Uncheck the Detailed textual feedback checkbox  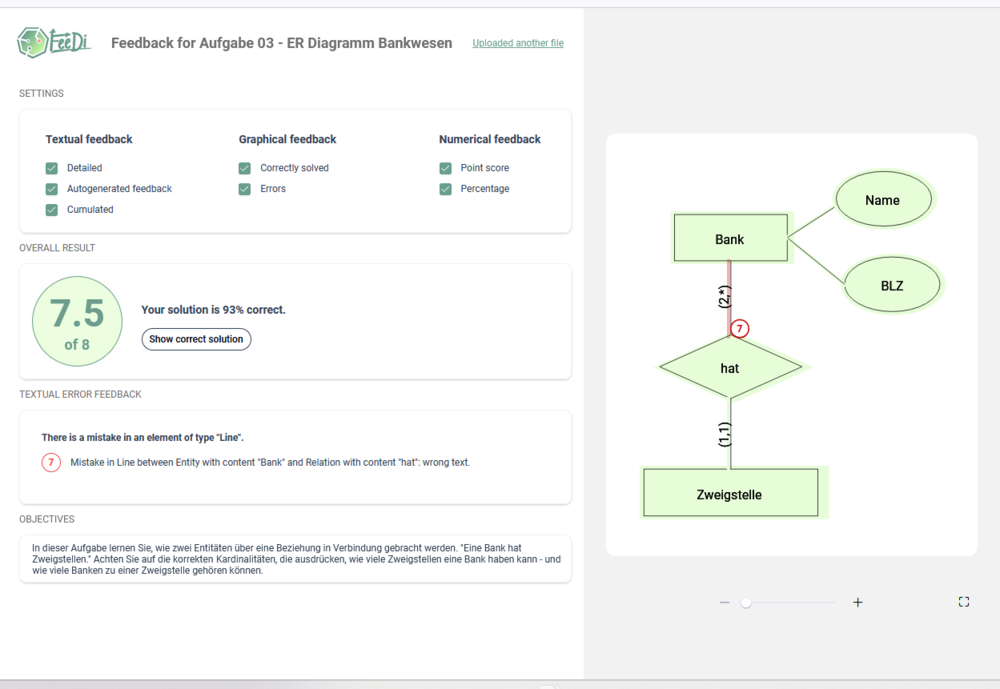[52, 168]
